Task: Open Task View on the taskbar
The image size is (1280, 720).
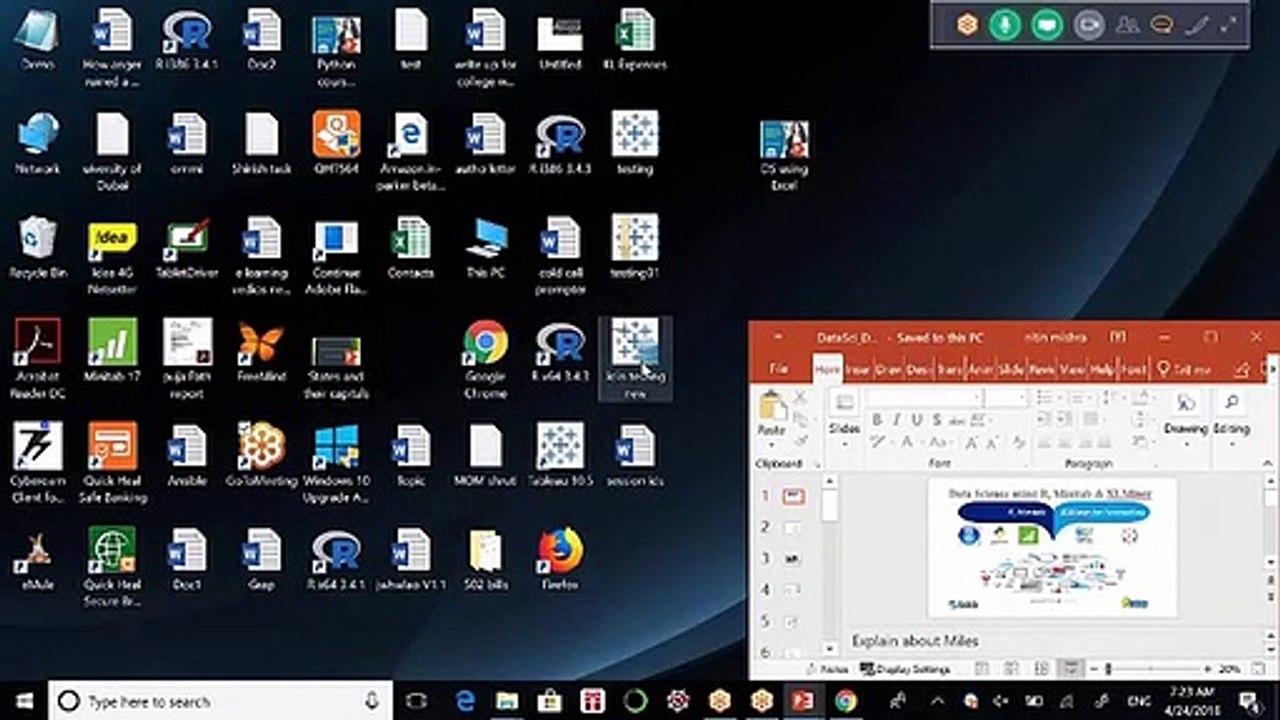Action: point(418,701)
